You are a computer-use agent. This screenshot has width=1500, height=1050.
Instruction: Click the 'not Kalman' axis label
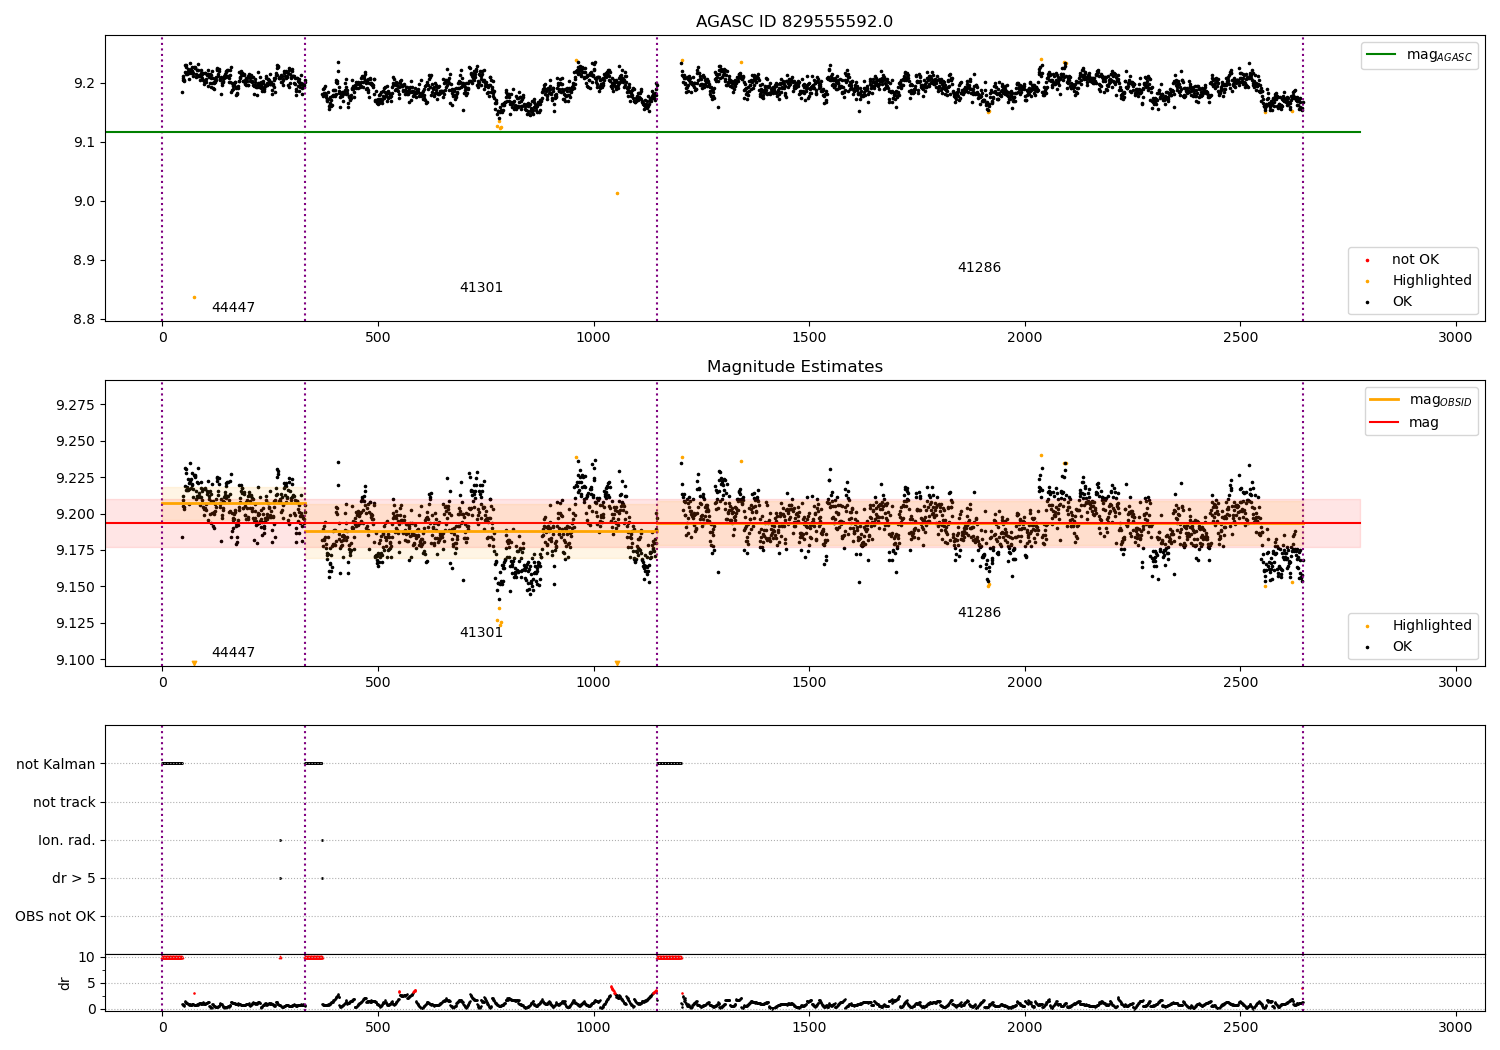click(x=56, y=765)
